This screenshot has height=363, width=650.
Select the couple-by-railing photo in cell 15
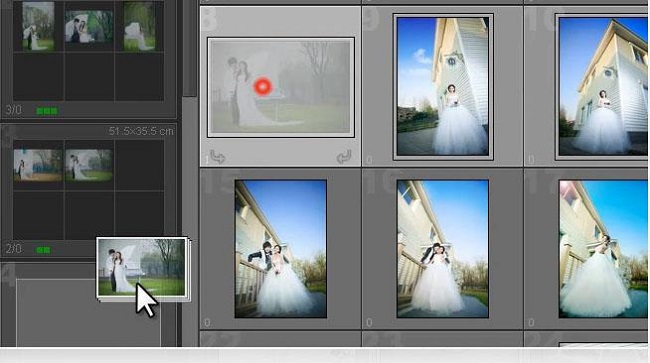pyautogui.click(x=281, y=249)
